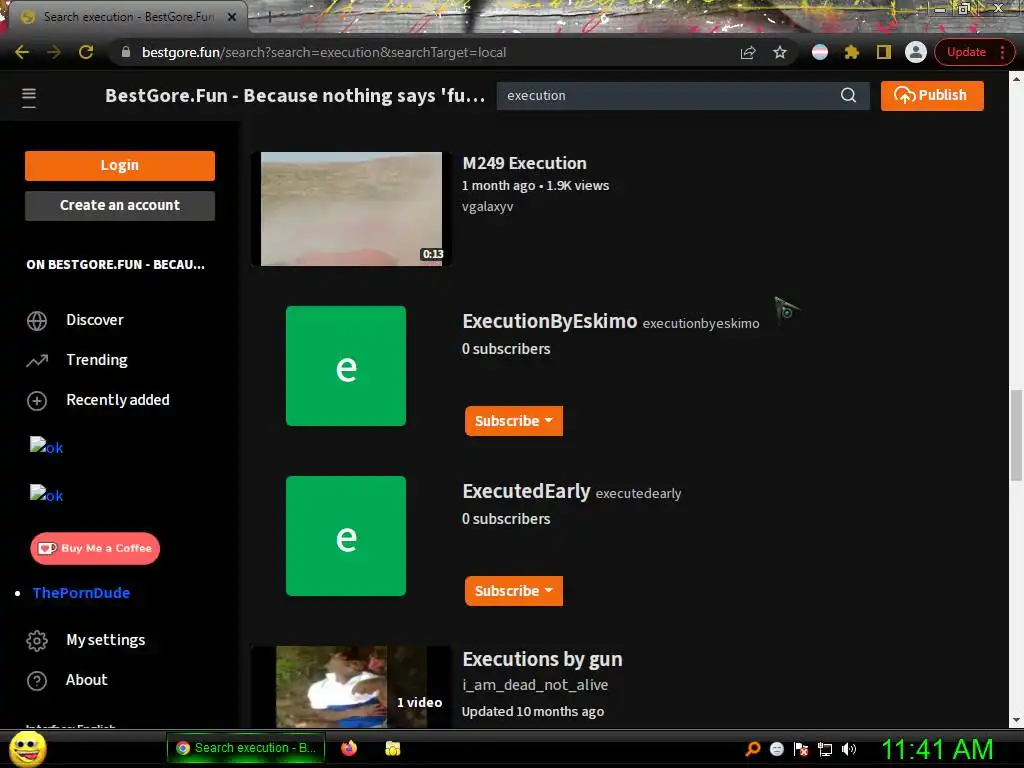Close the Search execution browser tab
This screenshot has width=1024, height=768.
pyautogui.click(x=232, y=17)
